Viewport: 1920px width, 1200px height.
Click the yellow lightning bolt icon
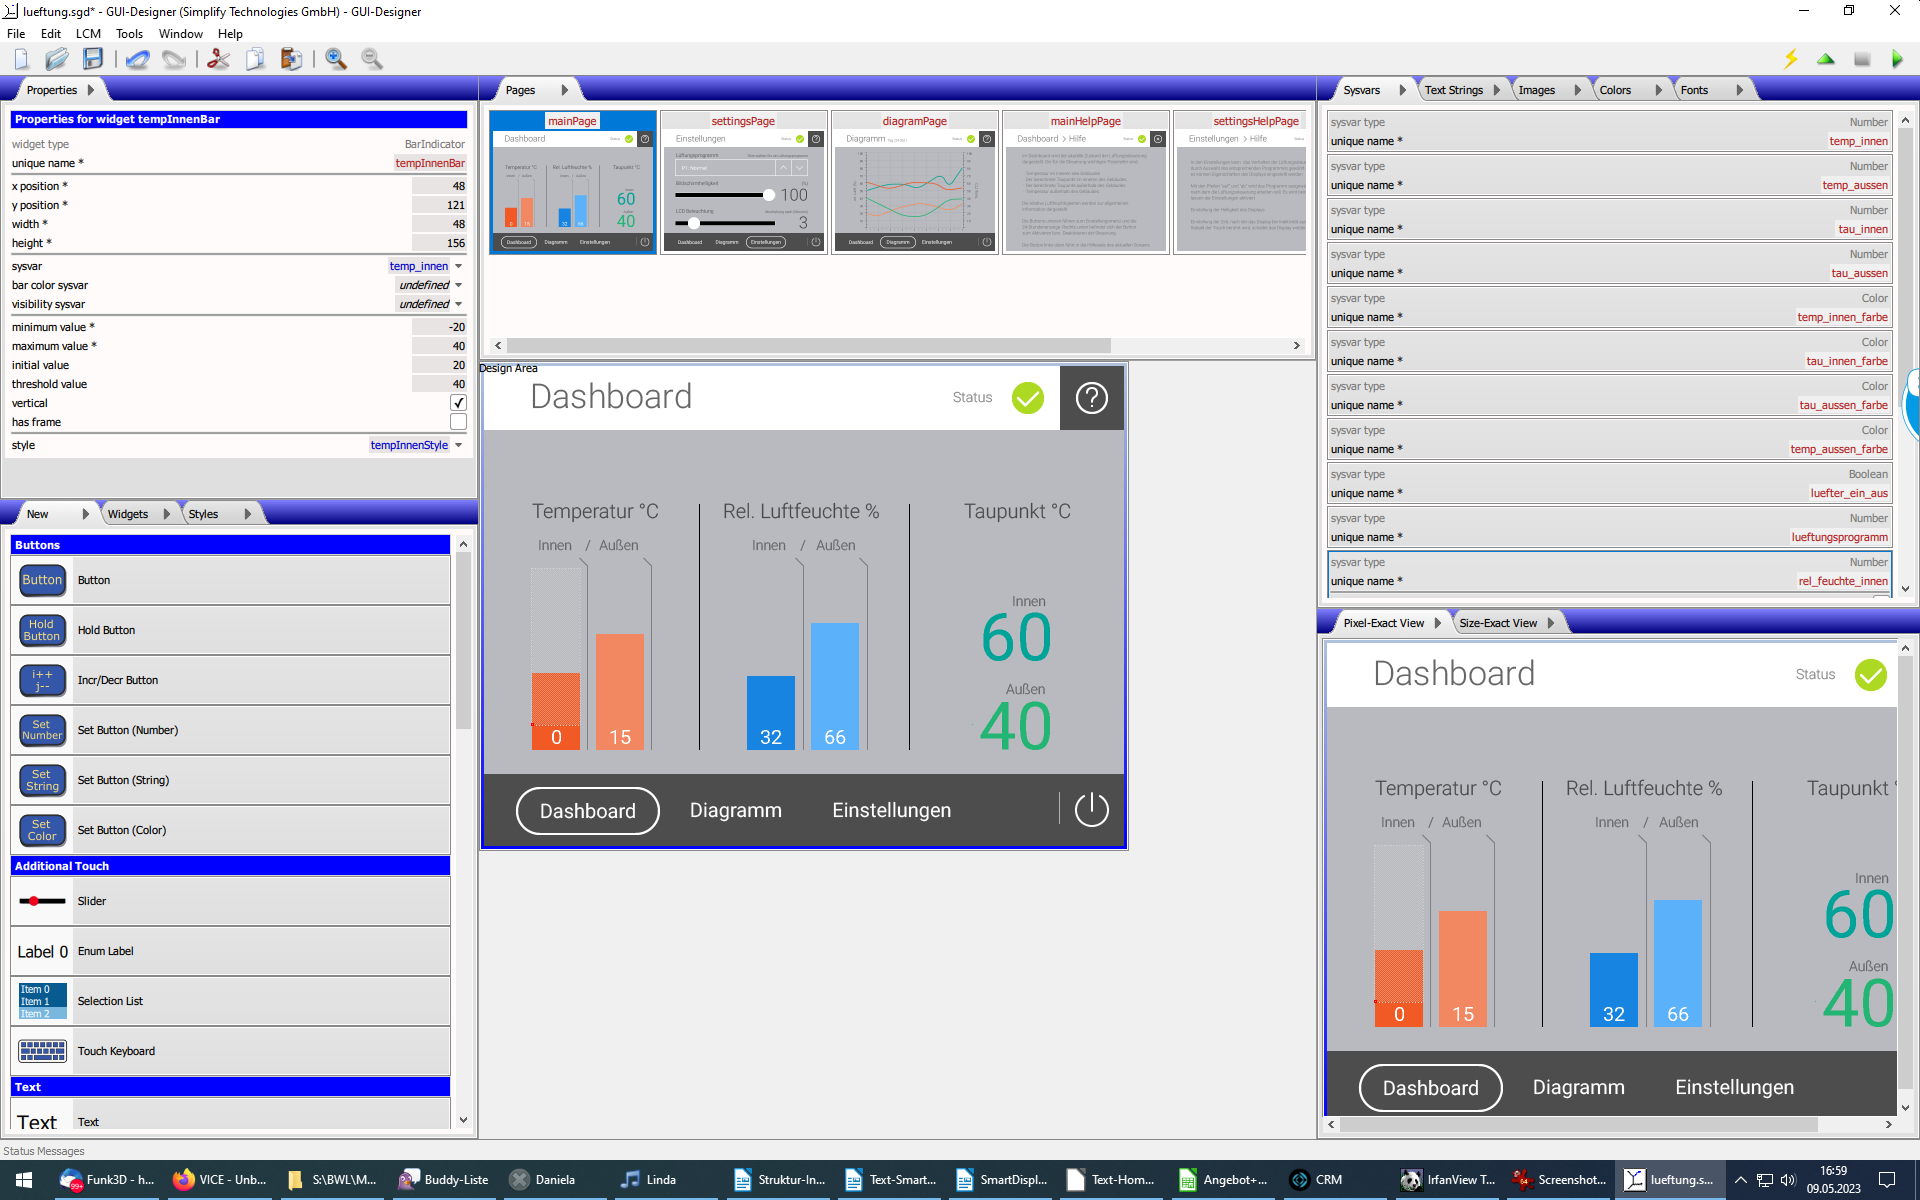click(1790, 59)
